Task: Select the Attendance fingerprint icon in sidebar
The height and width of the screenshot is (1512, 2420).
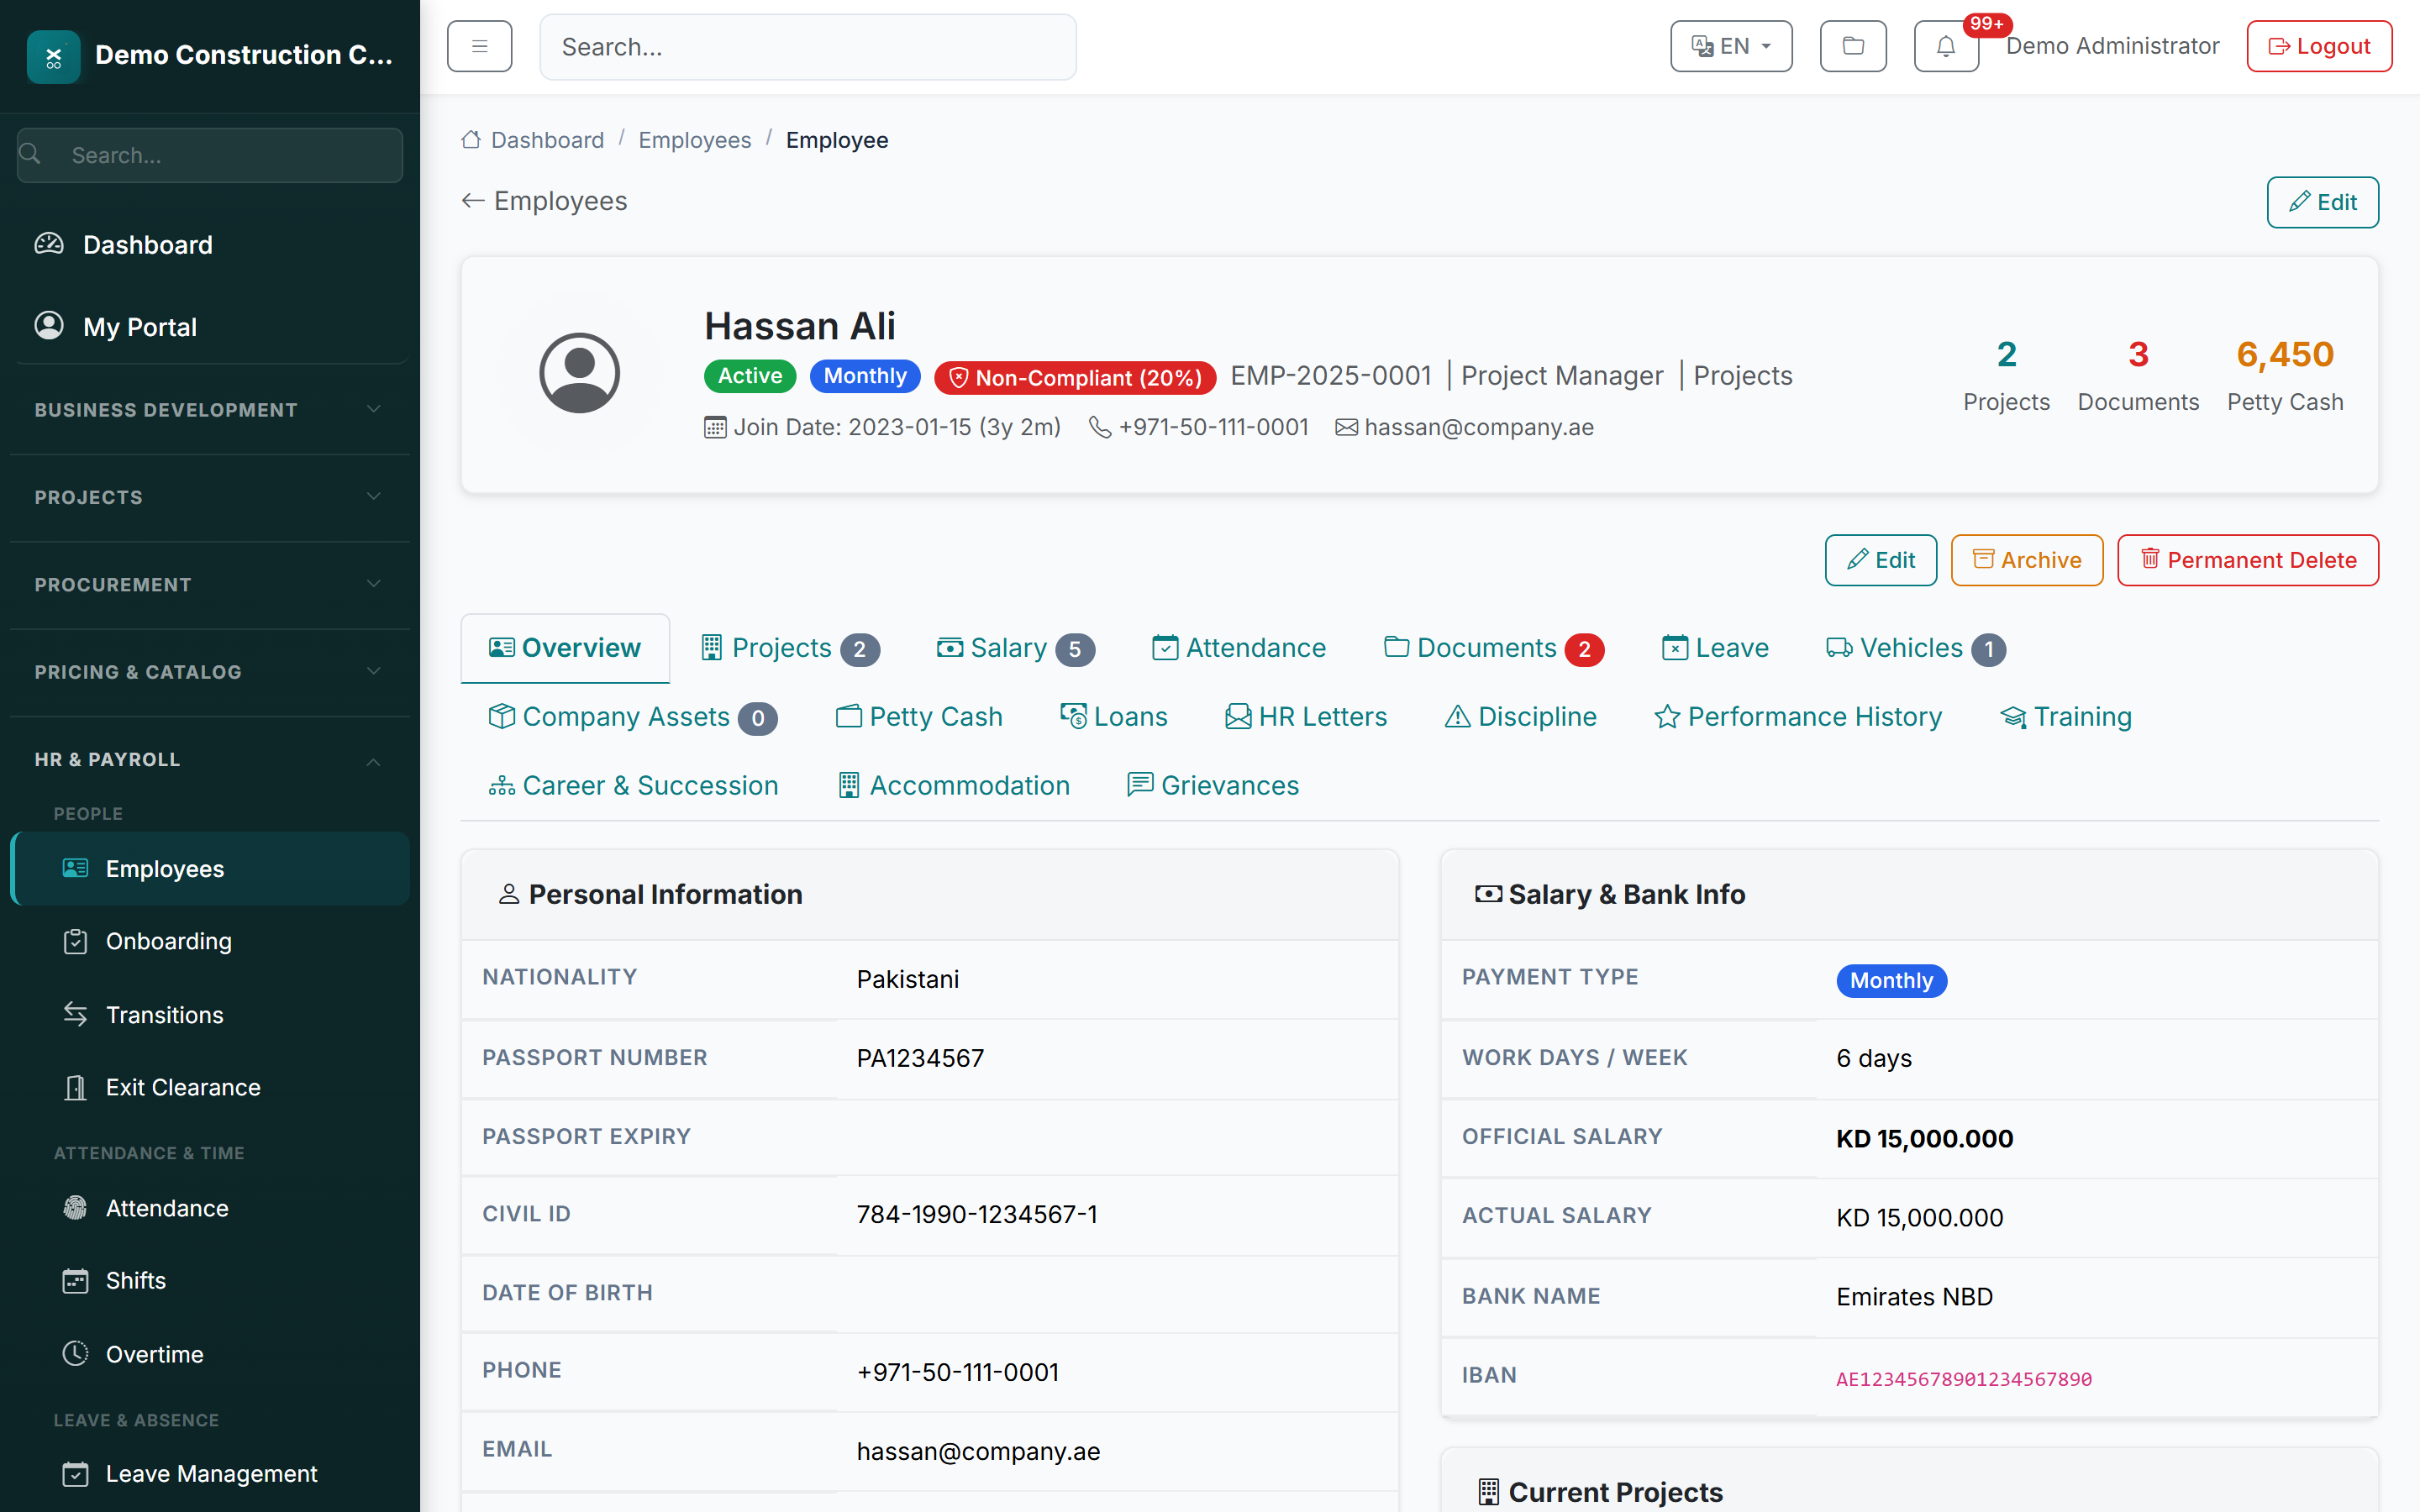Action: pyautogui.click(x=76, y=1207)
